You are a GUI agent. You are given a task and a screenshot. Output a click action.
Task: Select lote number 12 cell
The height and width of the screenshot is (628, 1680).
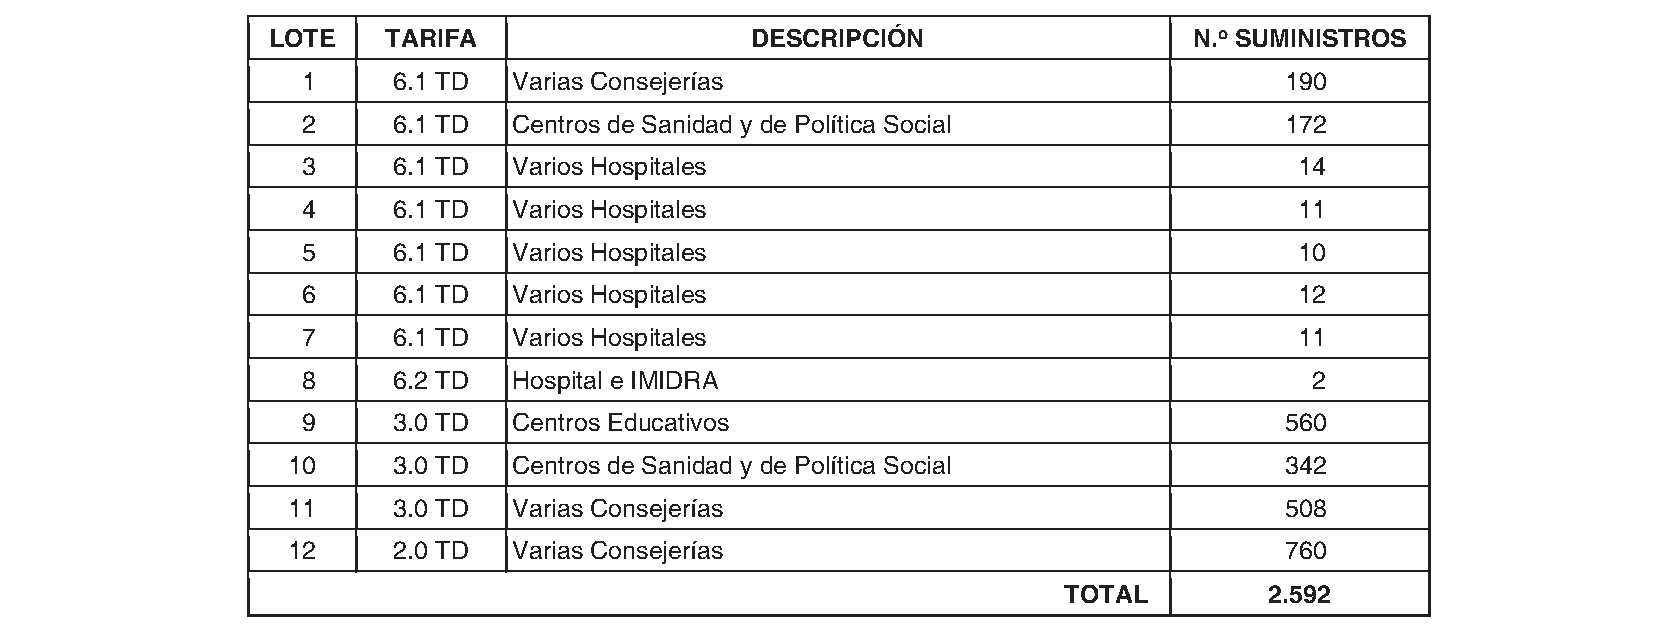tap(302, 551)
